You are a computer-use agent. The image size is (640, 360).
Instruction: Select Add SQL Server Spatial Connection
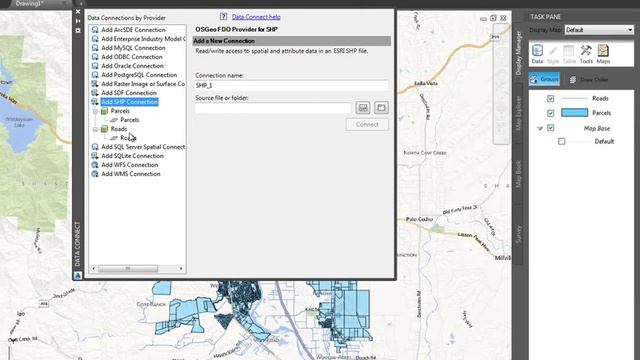point(143,147)
